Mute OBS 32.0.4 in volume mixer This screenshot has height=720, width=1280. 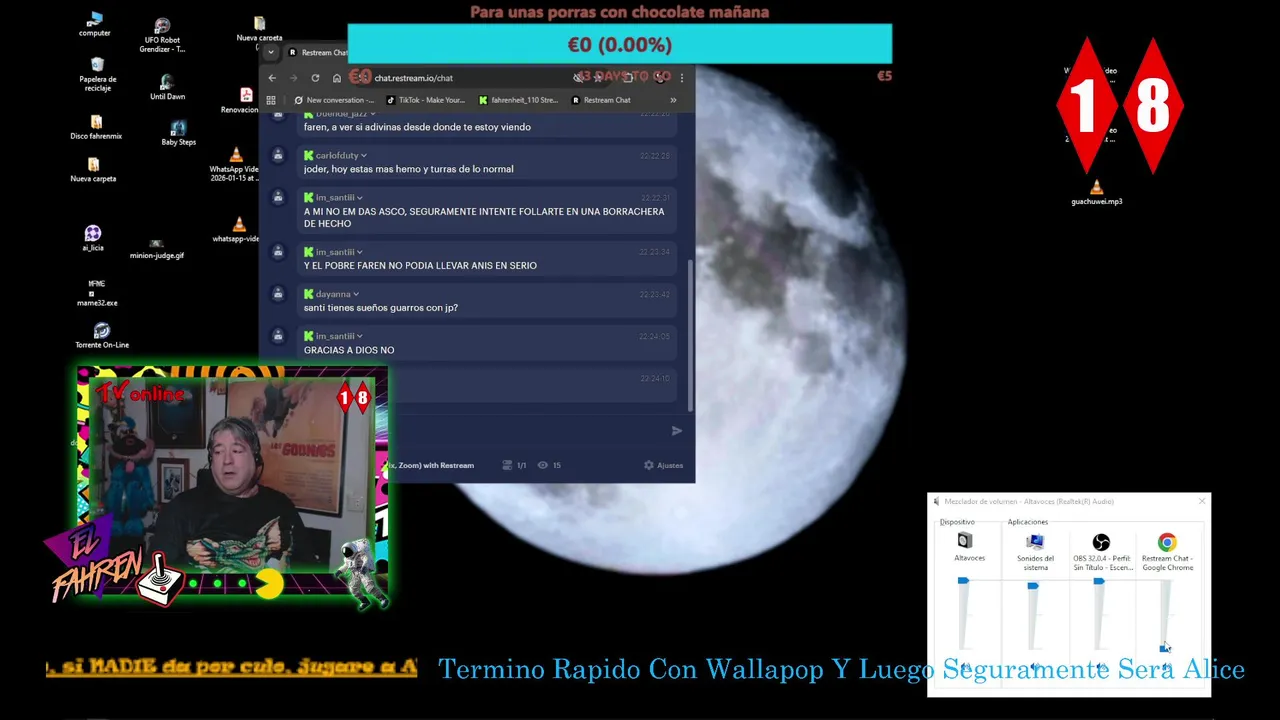(x=1101, y=667)
